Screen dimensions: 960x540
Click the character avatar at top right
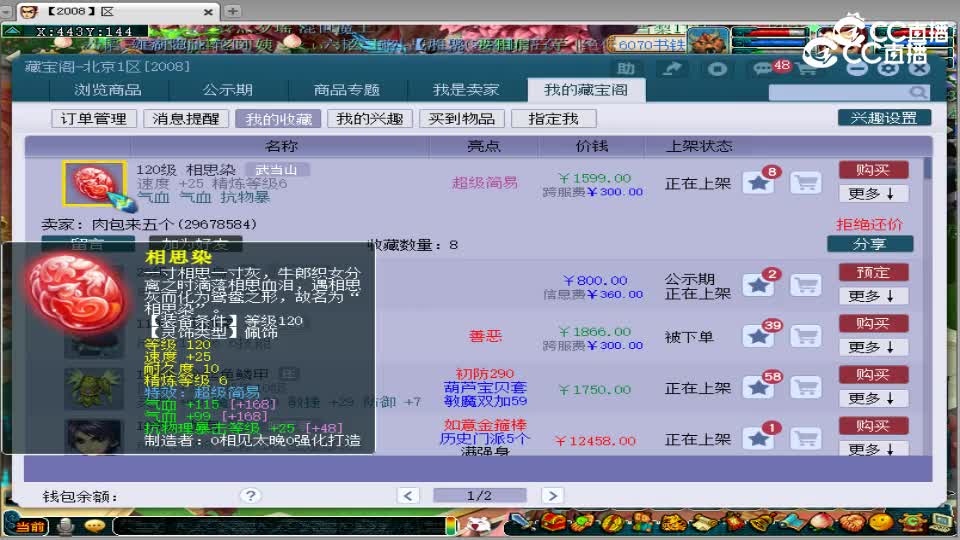708,40
